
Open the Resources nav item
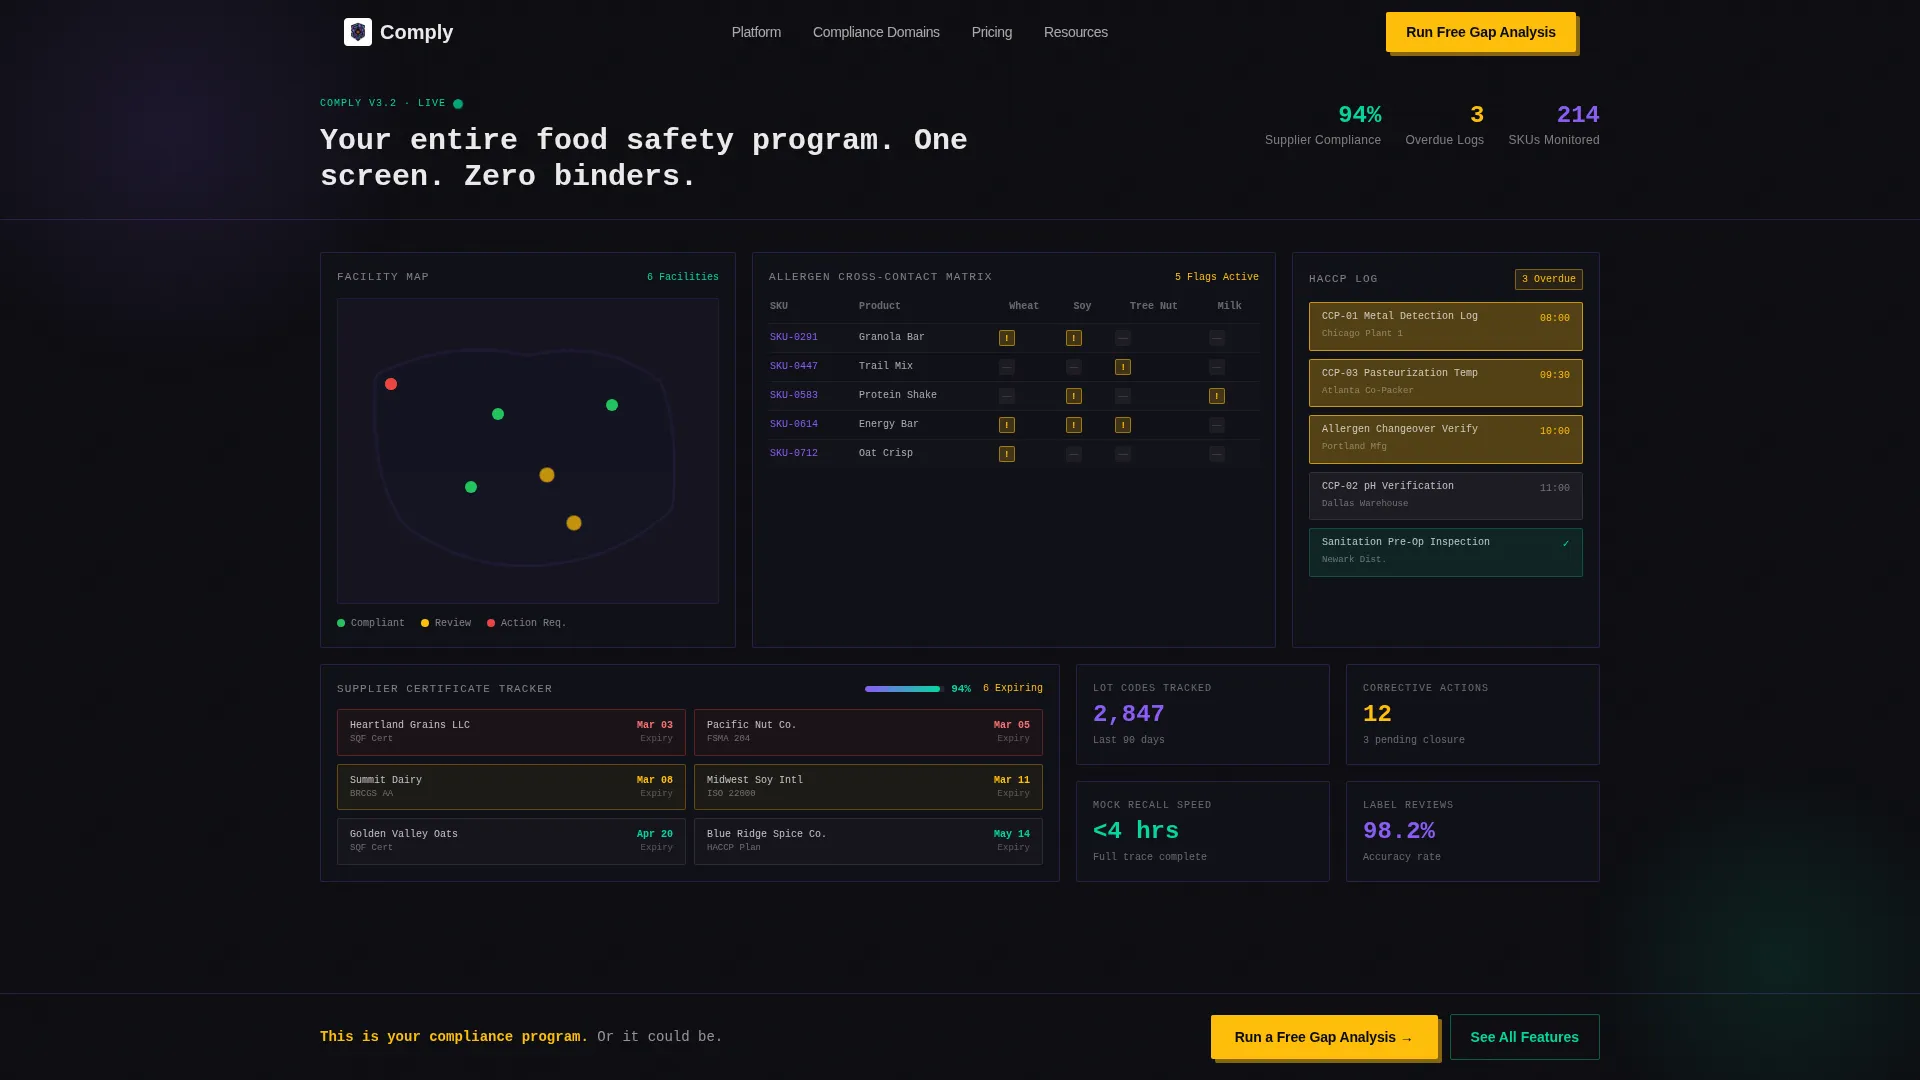[1076, 32]
